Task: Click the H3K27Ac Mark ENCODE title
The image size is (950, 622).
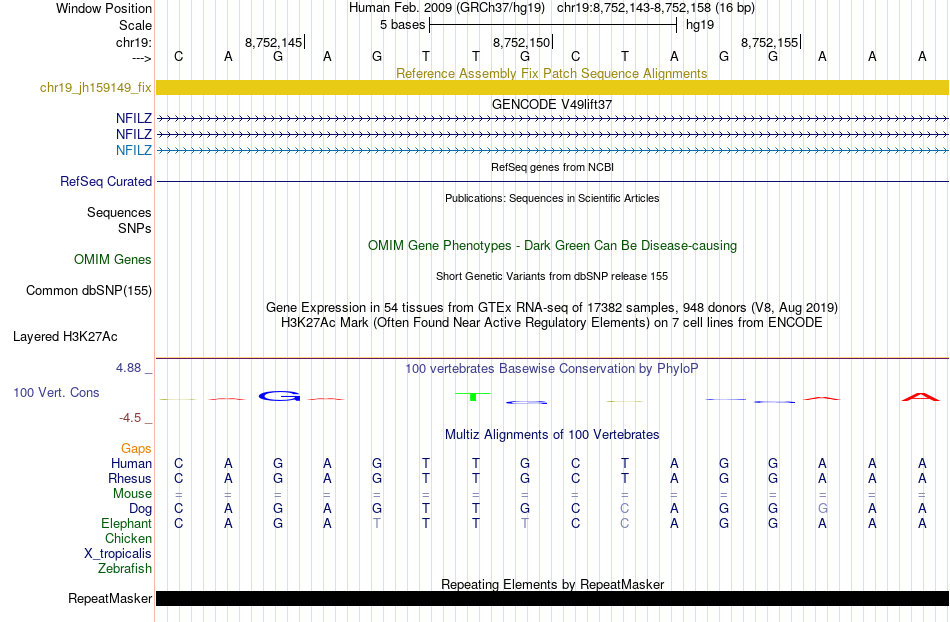Action: coord(552,322)
